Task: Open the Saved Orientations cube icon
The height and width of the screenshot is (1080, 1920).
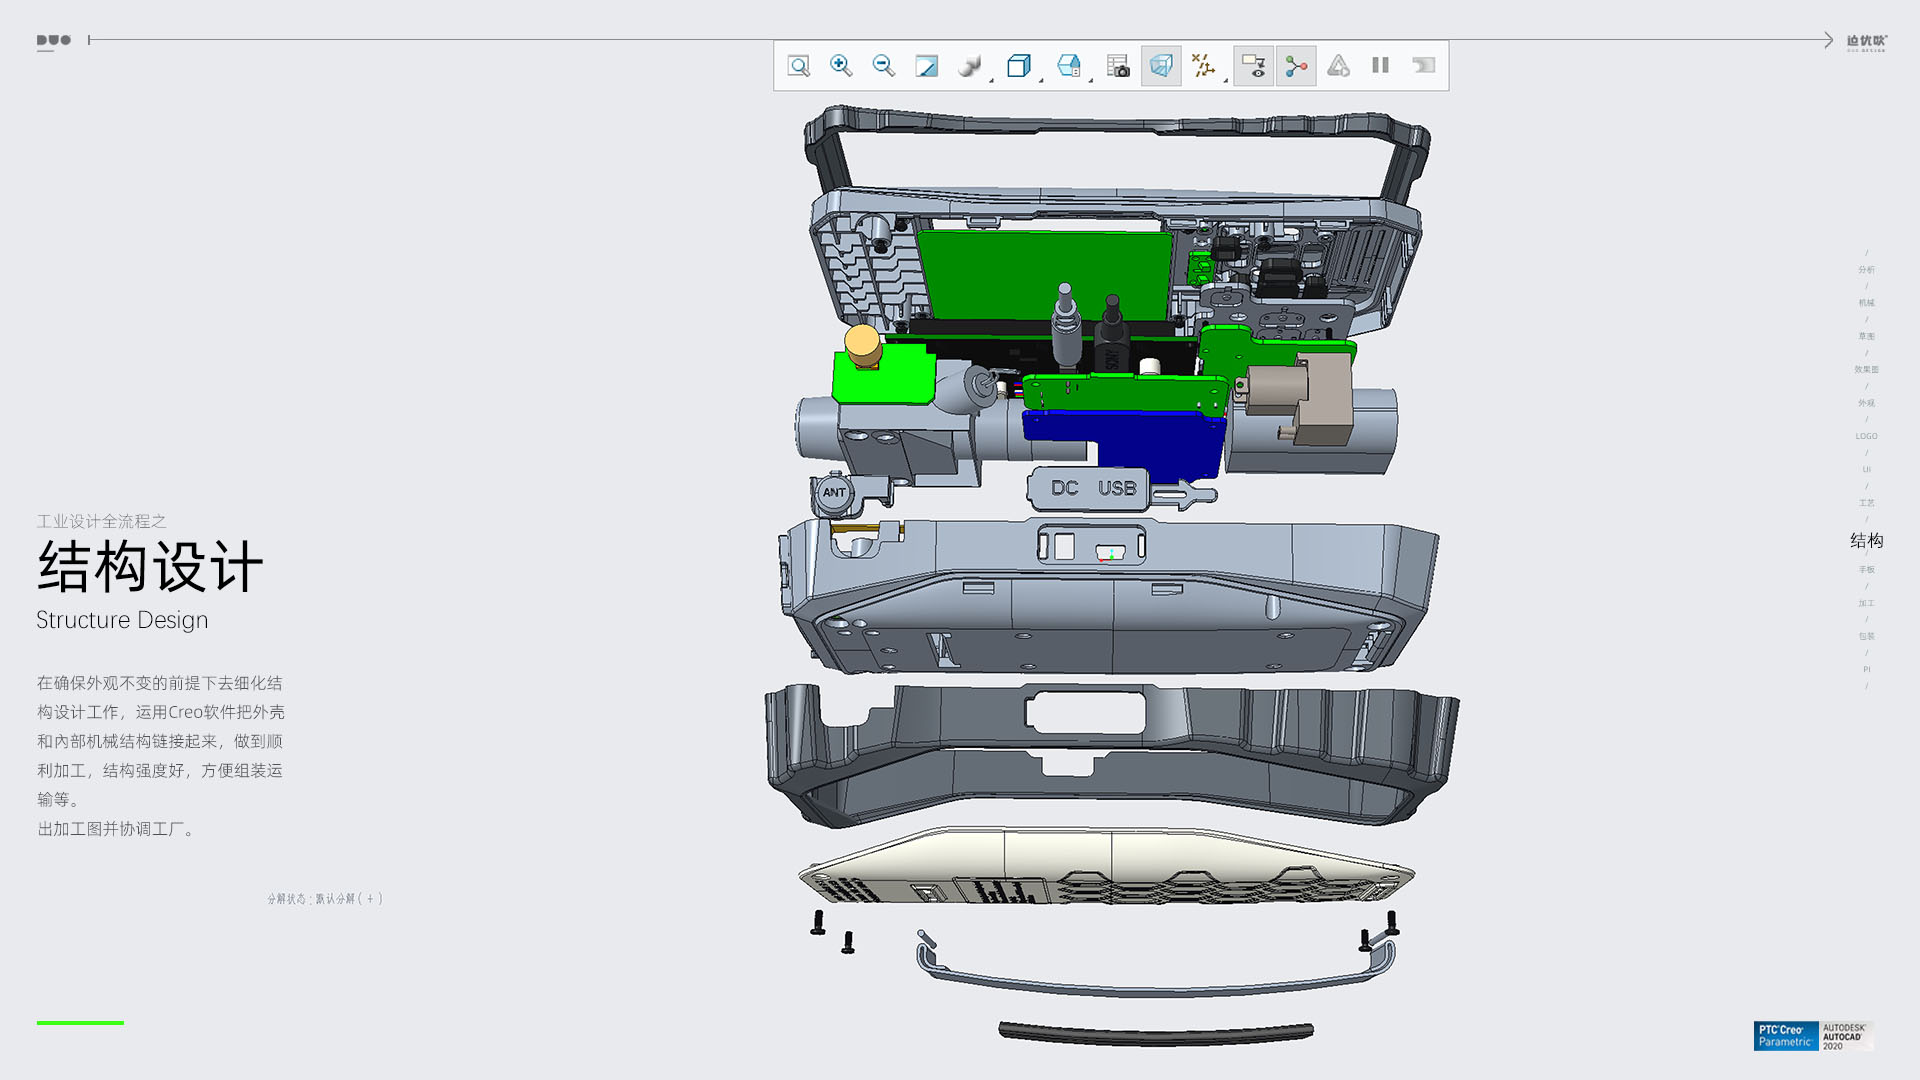Action: (x=1018, y=66)
